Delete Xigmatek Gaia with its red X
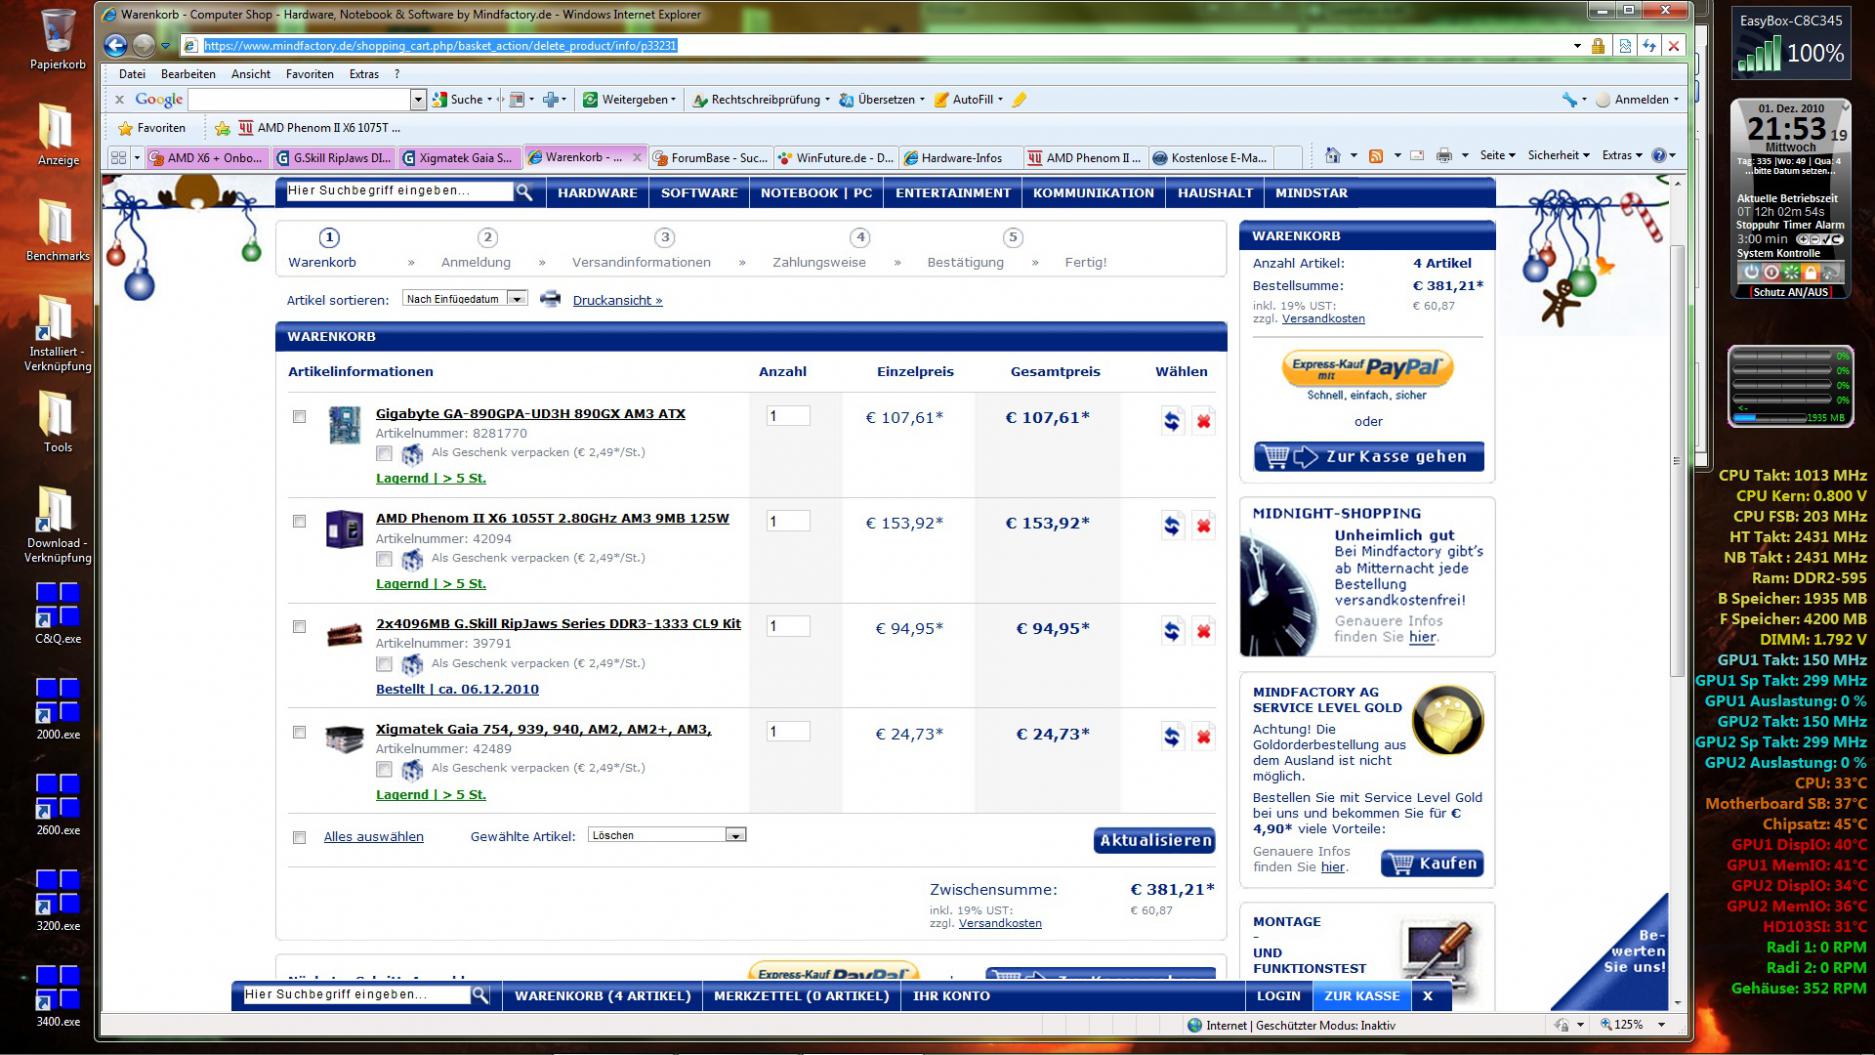This screenshot has height=1055, width=1875. pos(1203,737)
